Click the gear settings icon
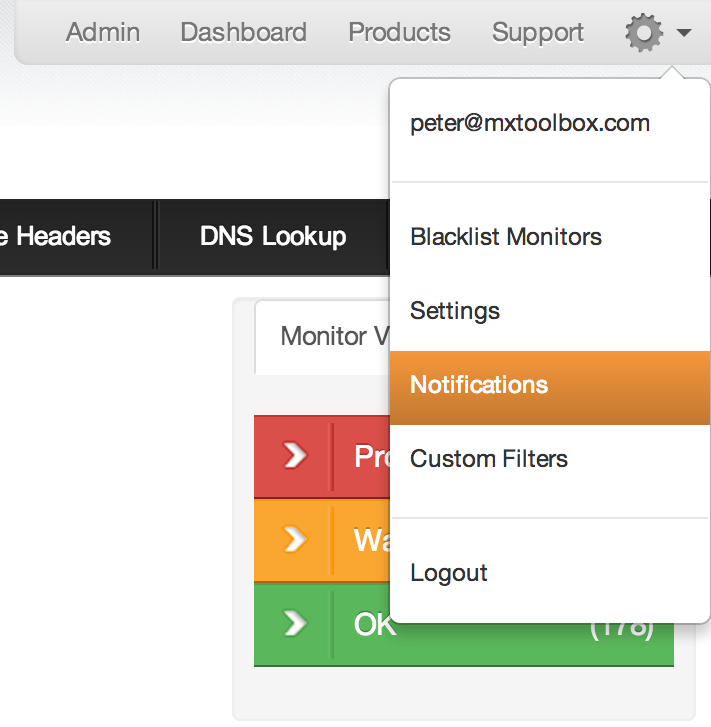Screen dimensions: 711x727 pyautogui.click(x=644, y=34)
